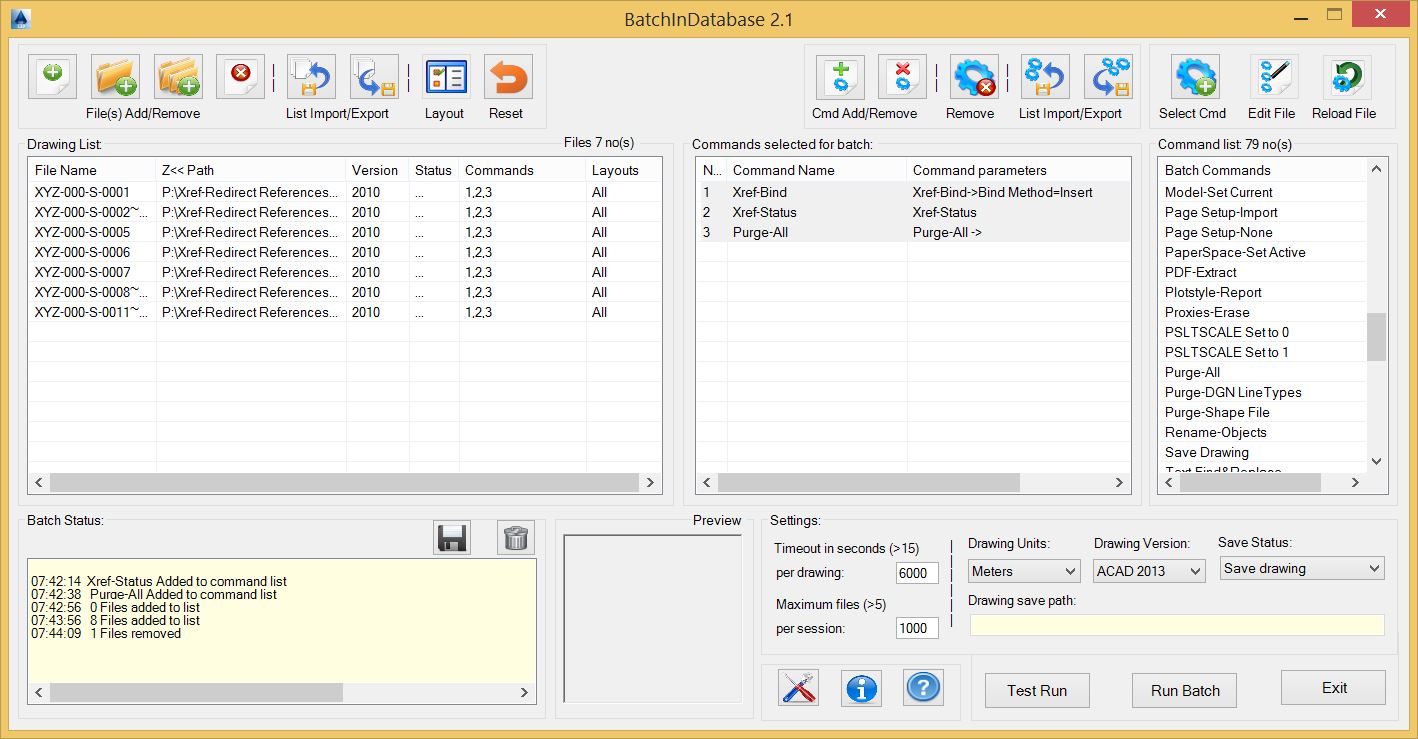
Task: Remove the selected batch command
Action: (970, 76)
